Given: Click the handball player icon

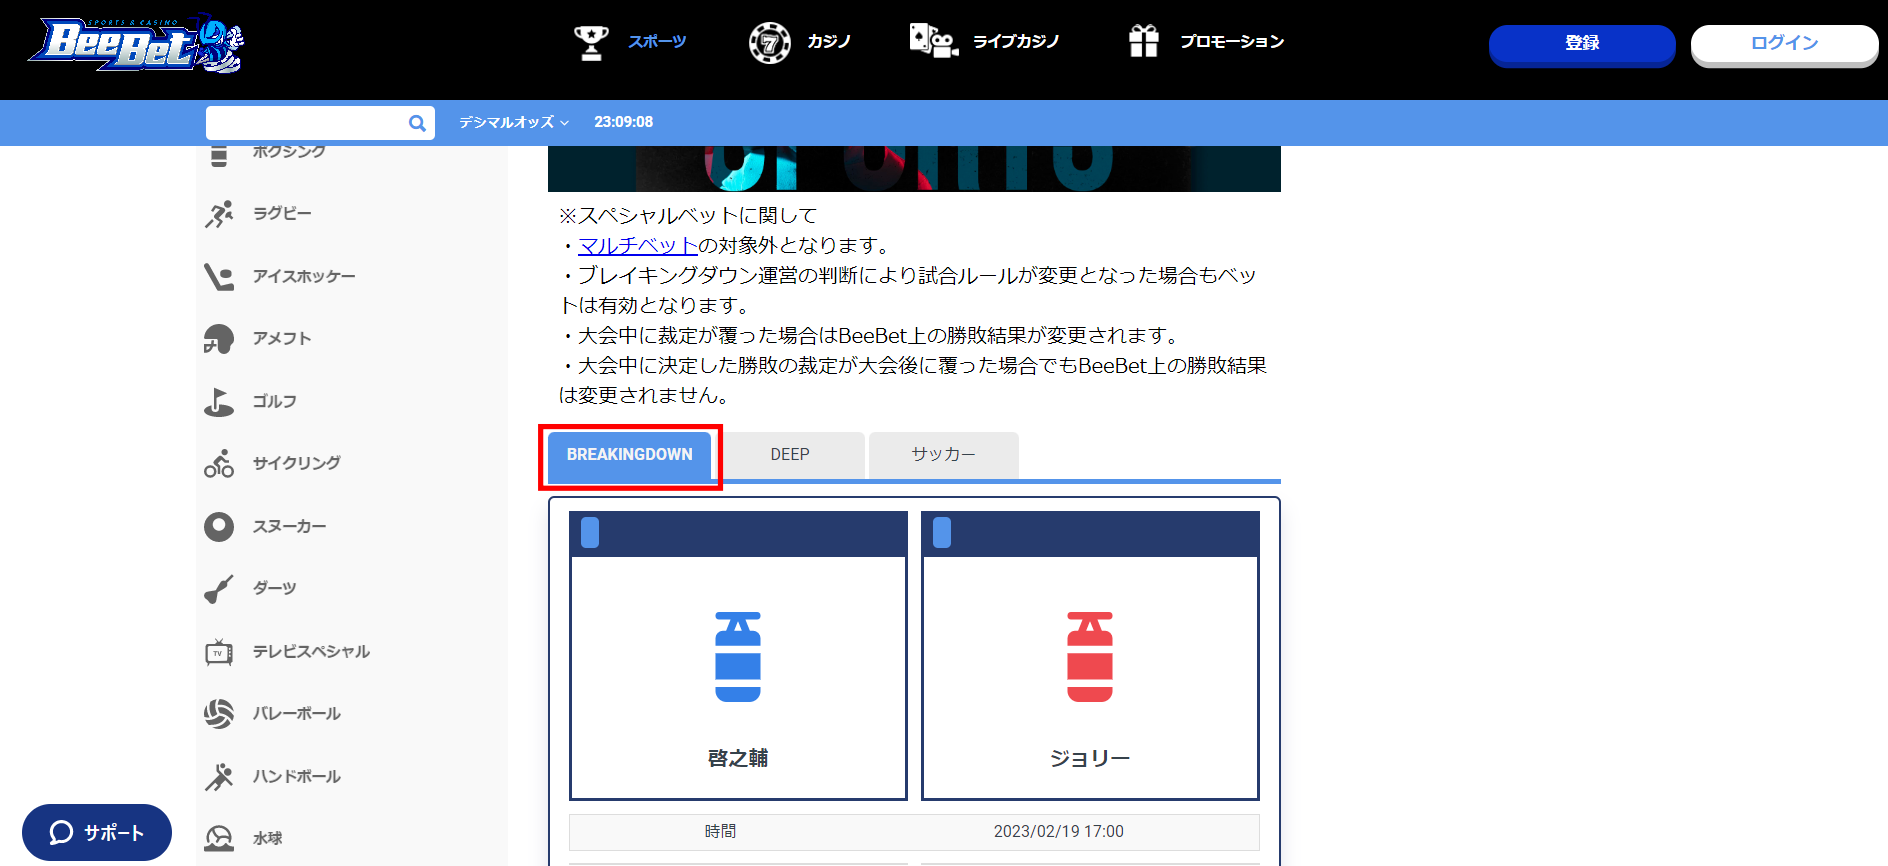Looking at the screenshot, I should point(219,776).
